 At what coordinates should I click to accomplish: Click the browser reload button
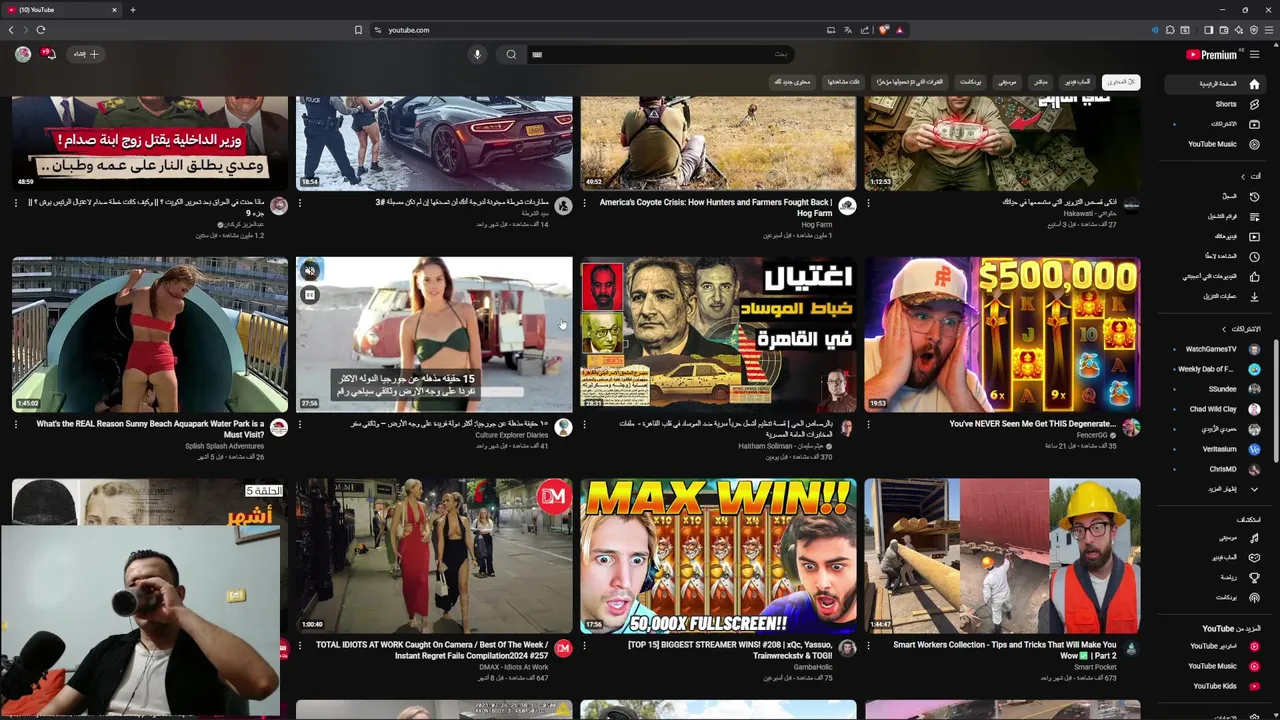41,30
